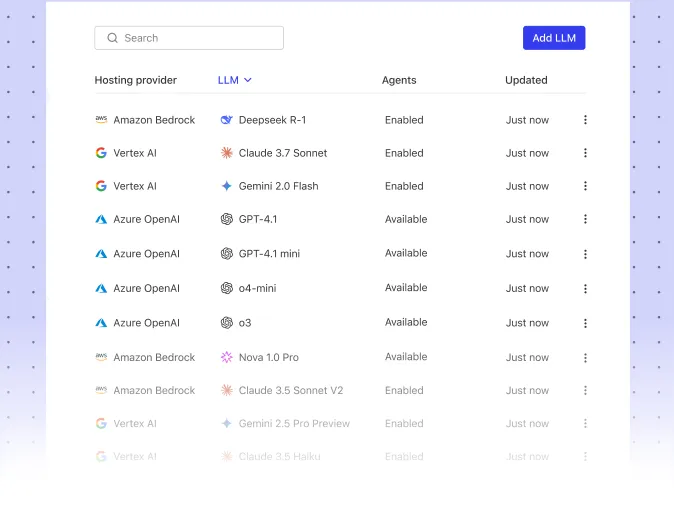Viewport: 674px width, 520px height.
Task: Click Available status in the o3 row
Action: click(406, 322)
